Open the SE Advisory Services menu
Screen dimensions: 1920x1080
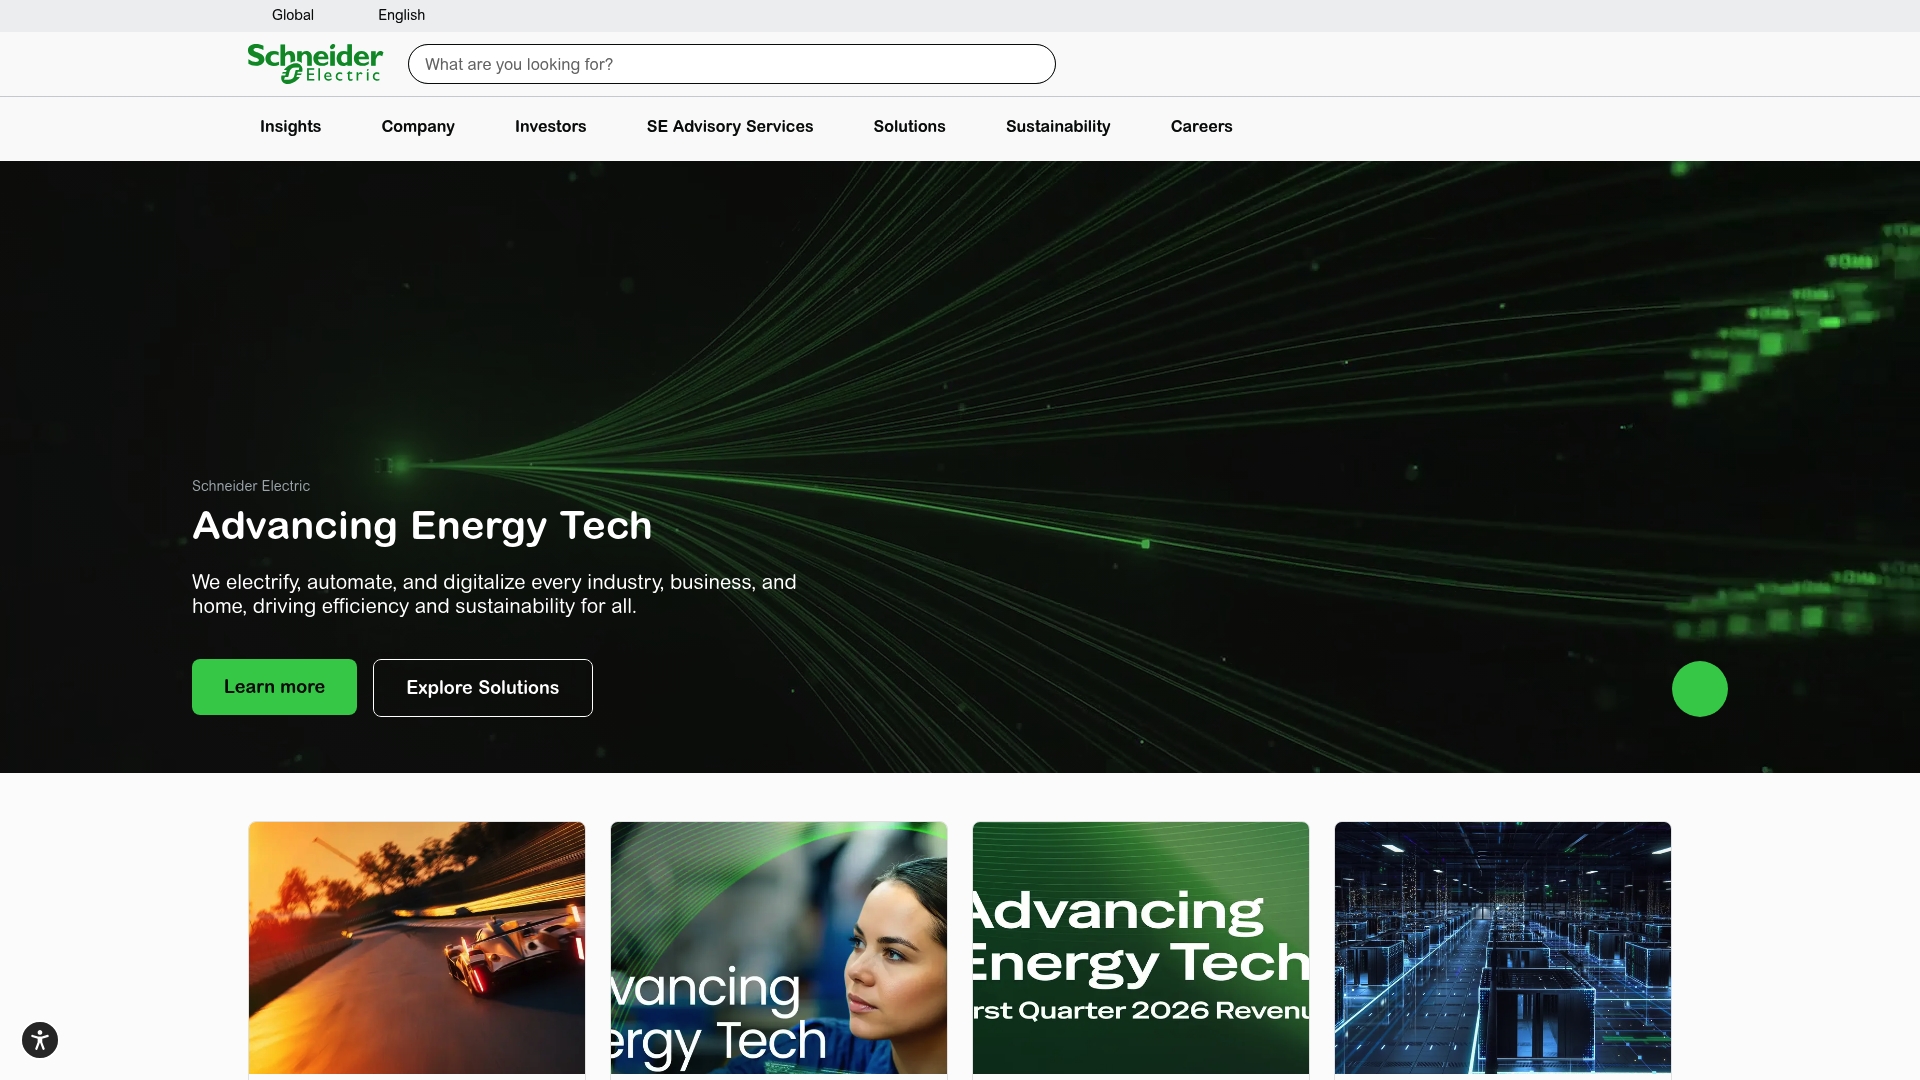point(730,126)
